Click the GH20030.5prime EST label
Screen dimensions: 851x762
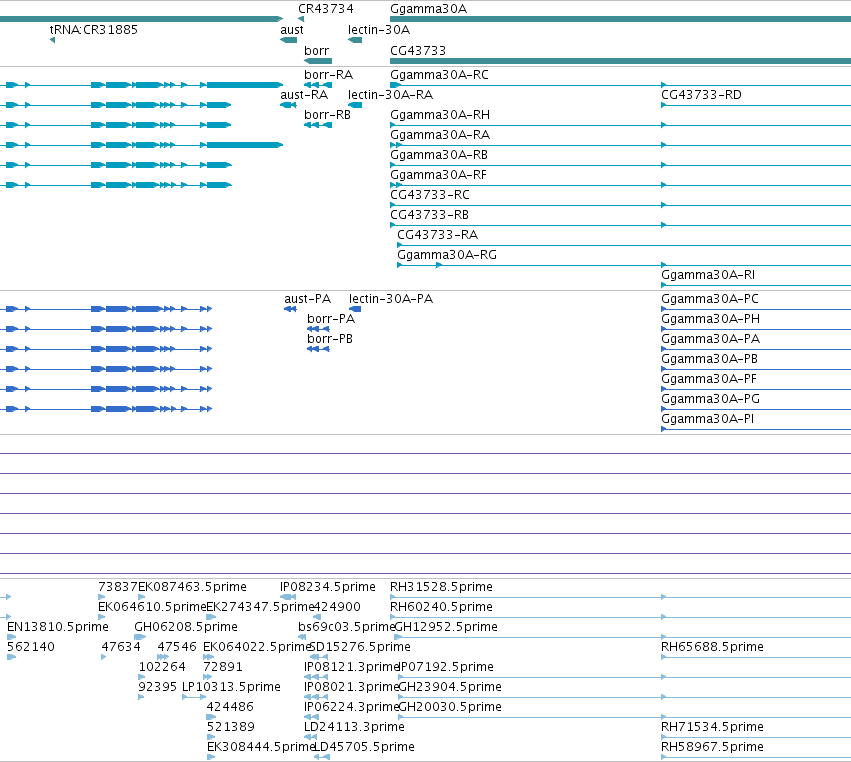pyautogui.click(x=450, y=707)
